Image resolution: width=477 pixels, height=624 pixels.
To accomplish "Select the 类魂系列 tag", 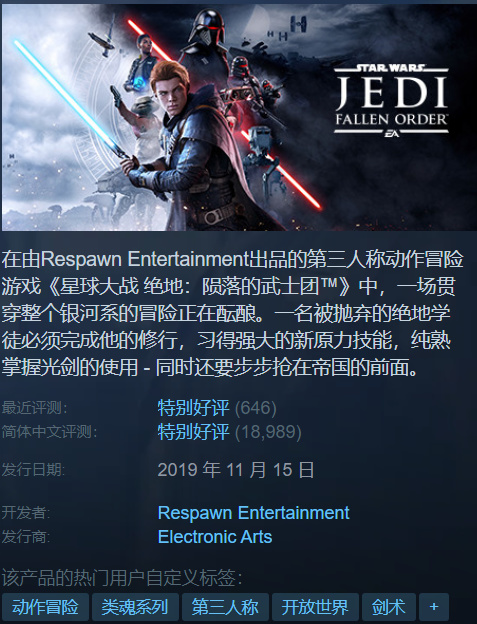I will 135,607.
